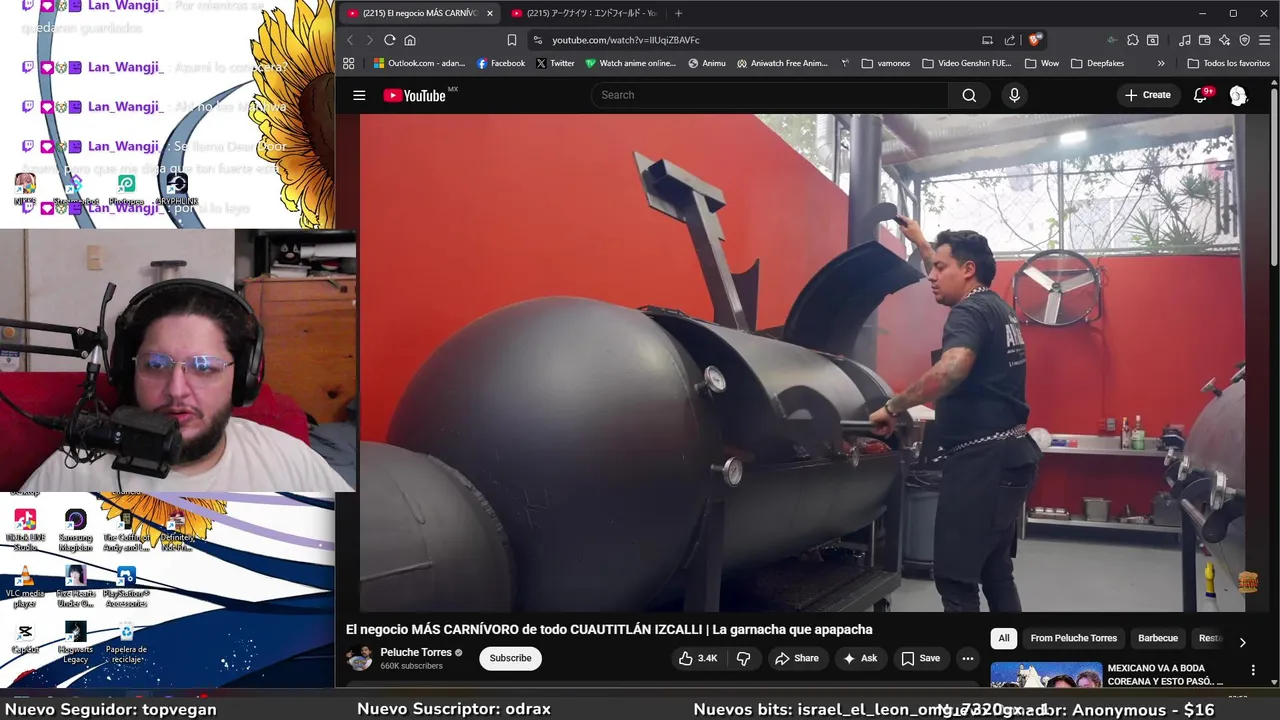The image size is (1280, 720).
Task: Navigate back in the browser
Action: point(349,40)
